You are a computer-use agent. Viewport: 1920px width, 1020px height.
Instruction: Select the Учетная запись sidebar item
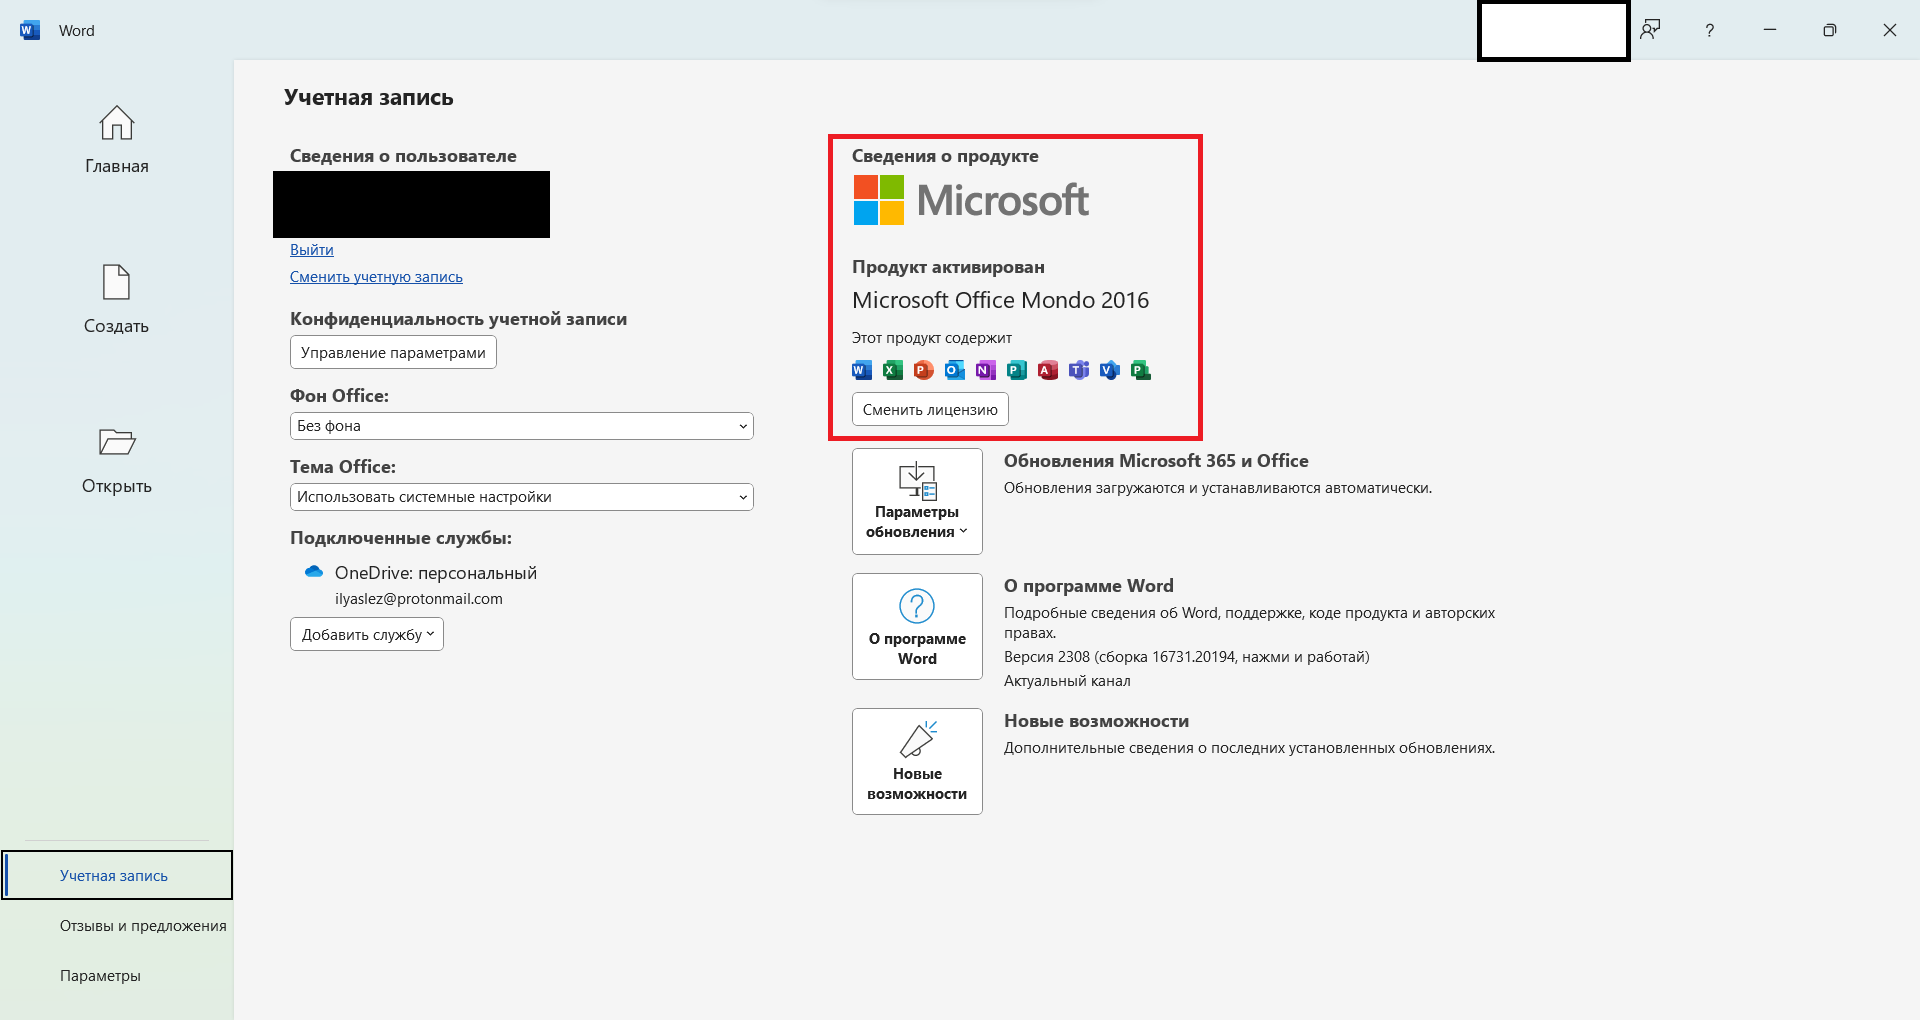click(x=117, y=875)
